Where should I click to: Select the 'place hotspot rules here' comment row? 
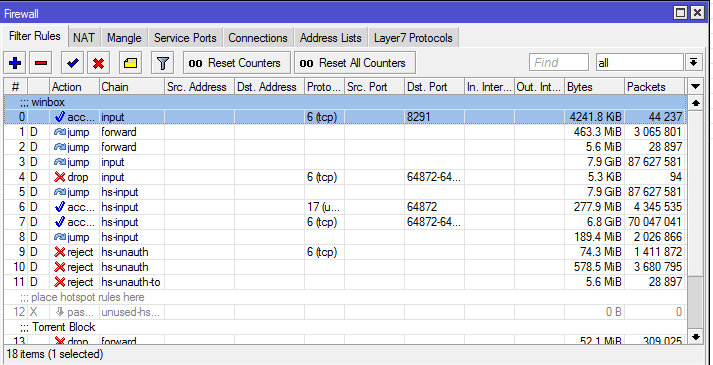point(345,297)
